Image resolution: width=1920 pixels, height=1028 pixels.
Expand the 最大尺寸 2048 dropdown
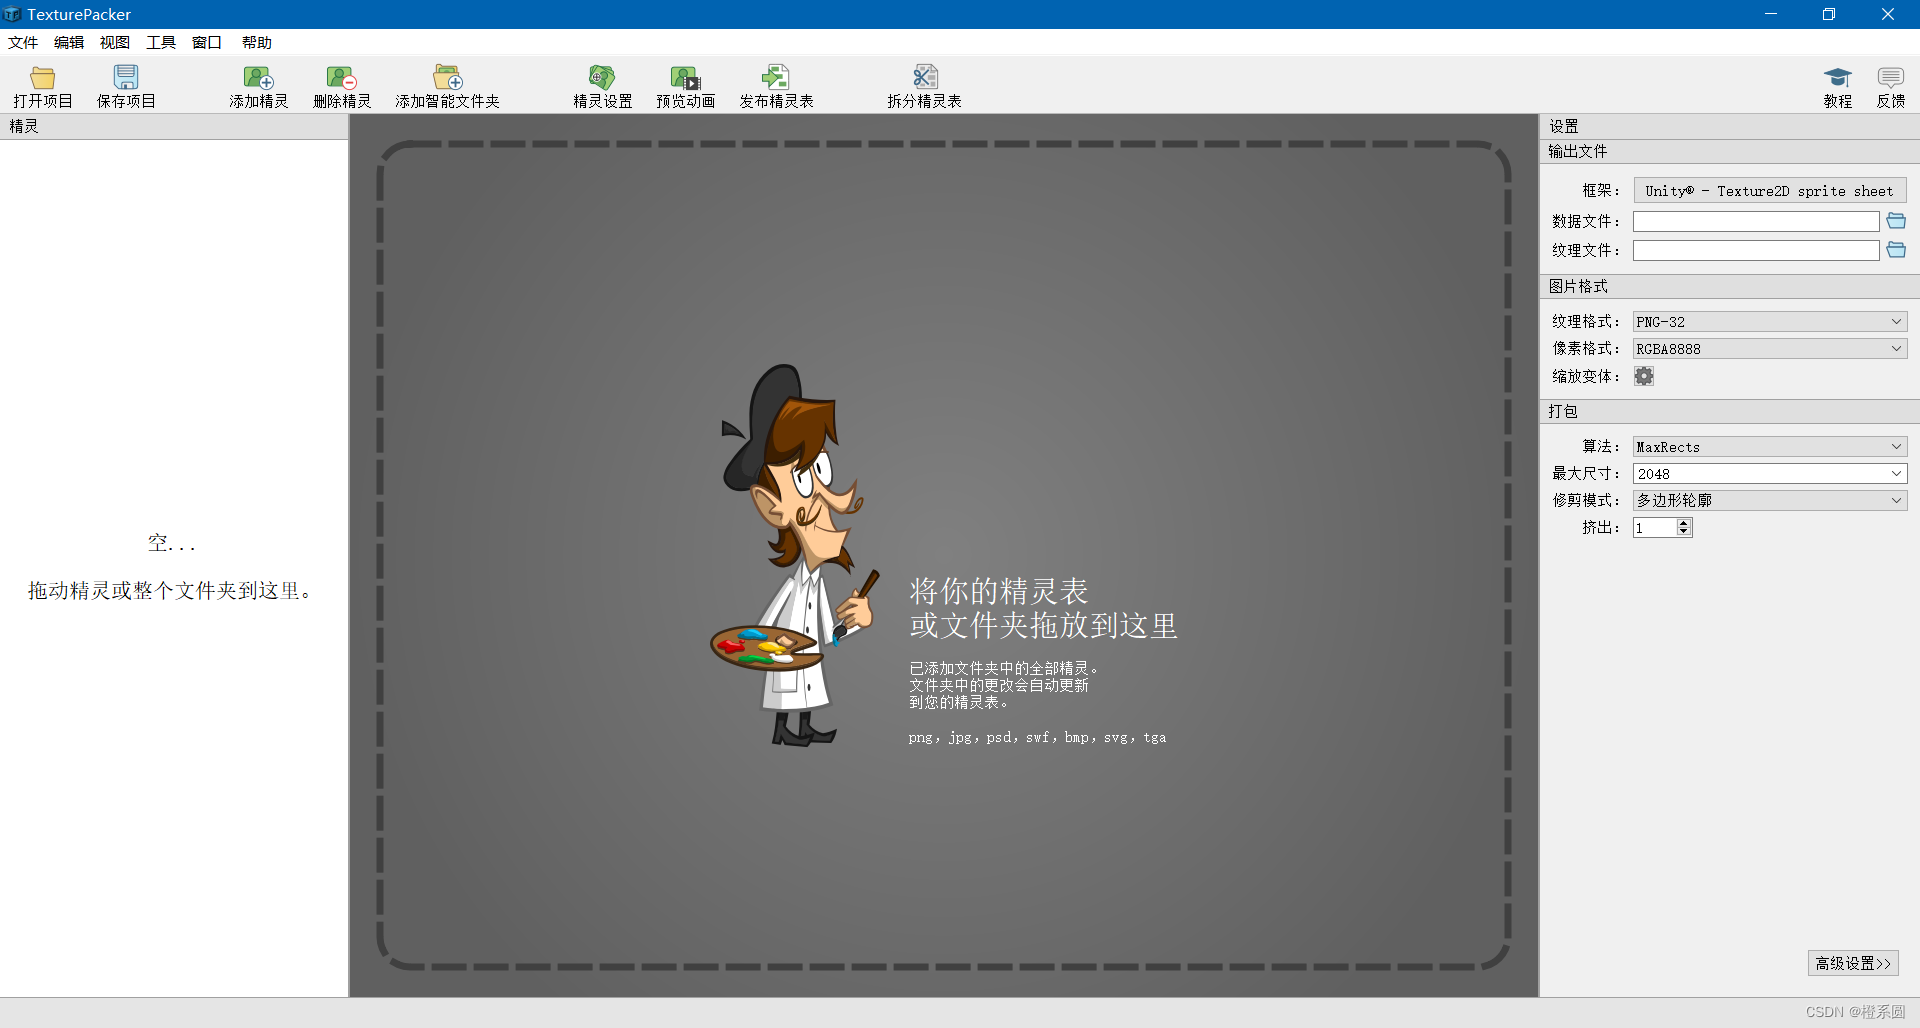pyautogui.click(x=1770, y=473)
